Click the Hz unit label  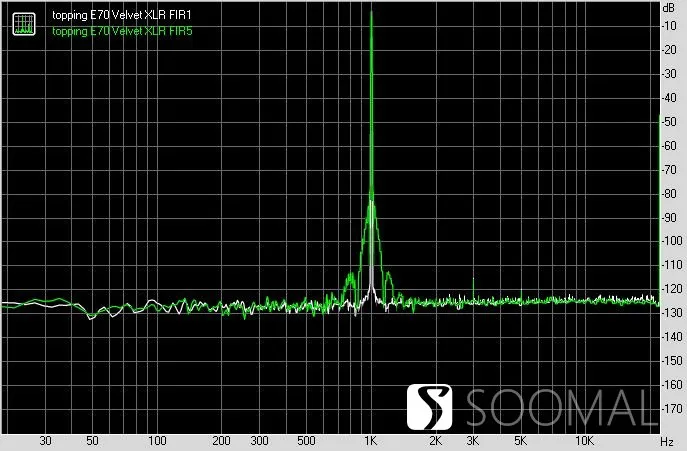[x=667, y=442]
